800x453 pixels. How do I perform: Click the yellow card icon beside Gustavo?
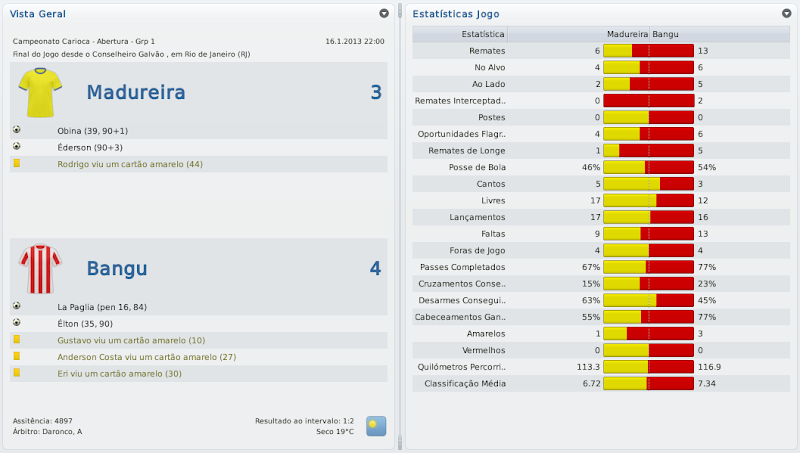[x=17, y=340]
